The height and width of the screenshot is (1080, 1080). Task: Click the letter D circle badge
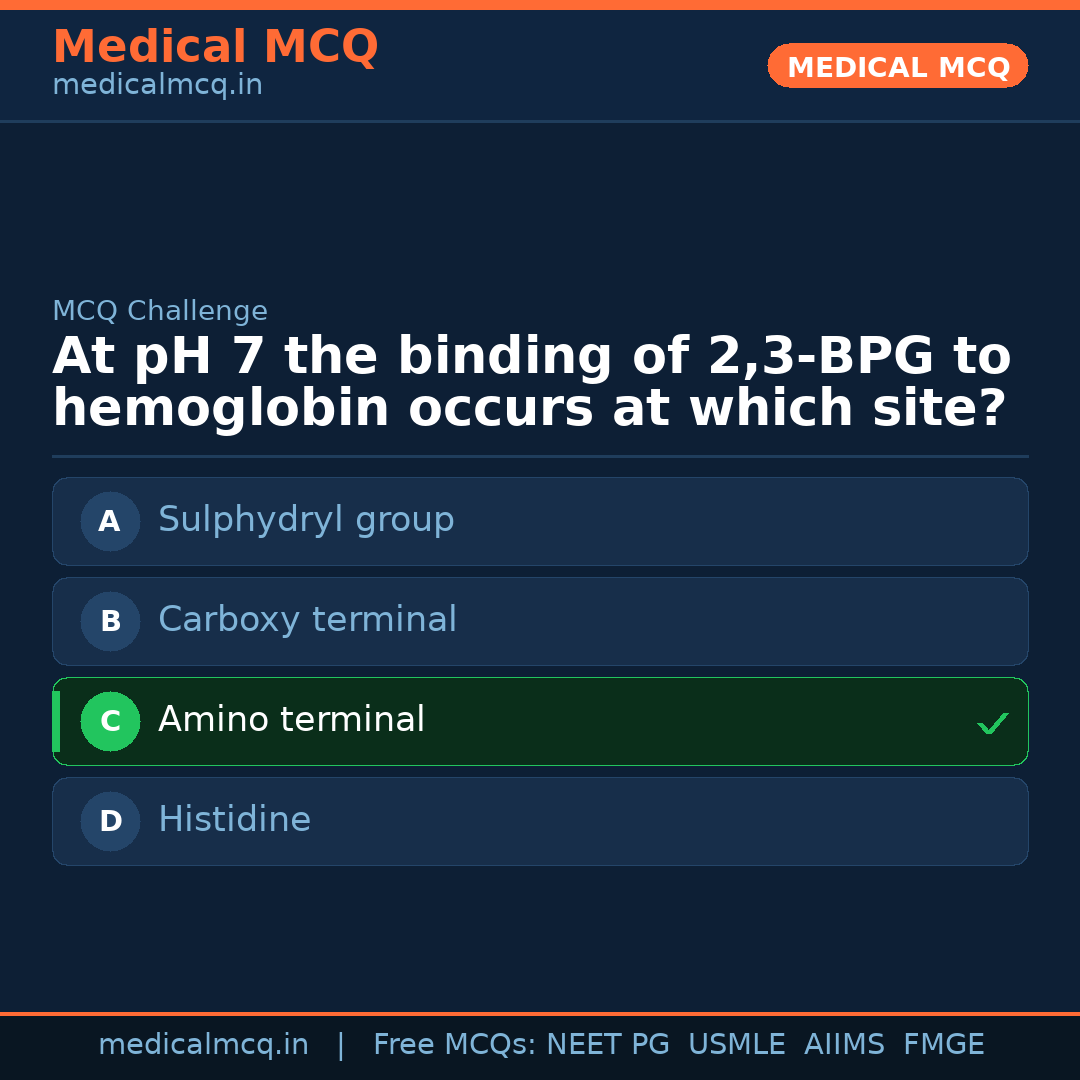point(110,821)
